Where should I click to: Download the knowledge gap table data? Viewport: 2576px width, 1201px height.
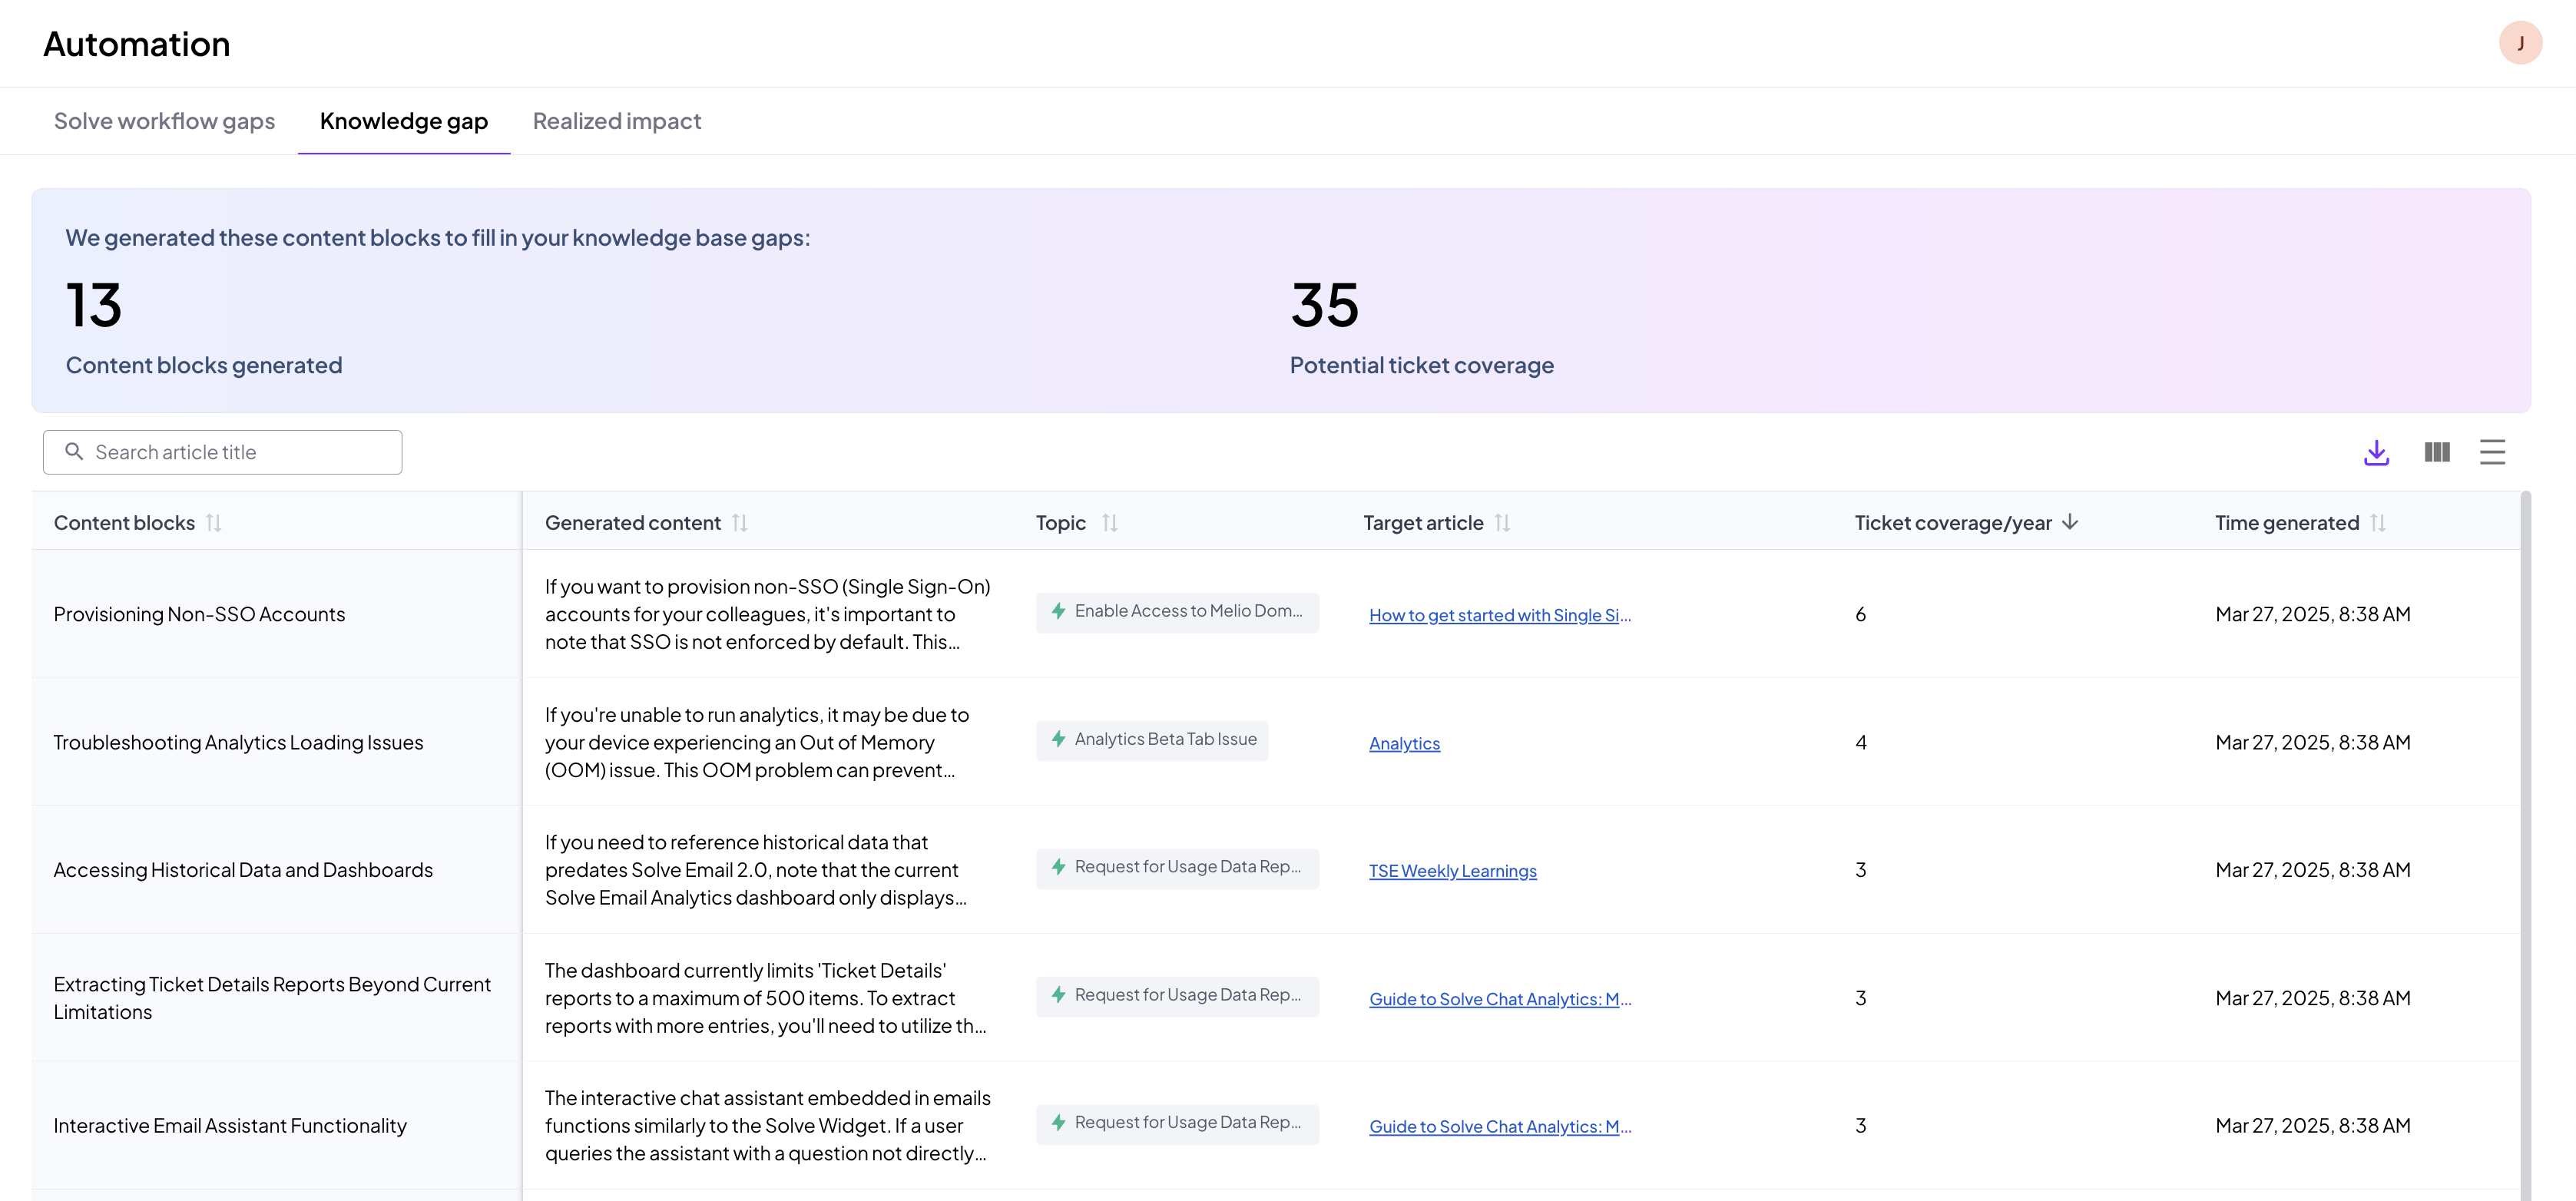2376,452
